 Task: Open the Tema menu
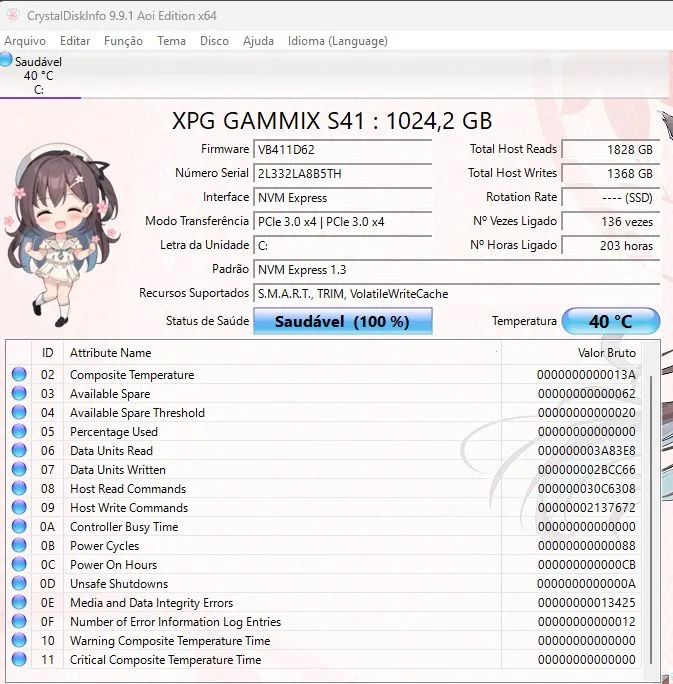[x=171, y=41]
